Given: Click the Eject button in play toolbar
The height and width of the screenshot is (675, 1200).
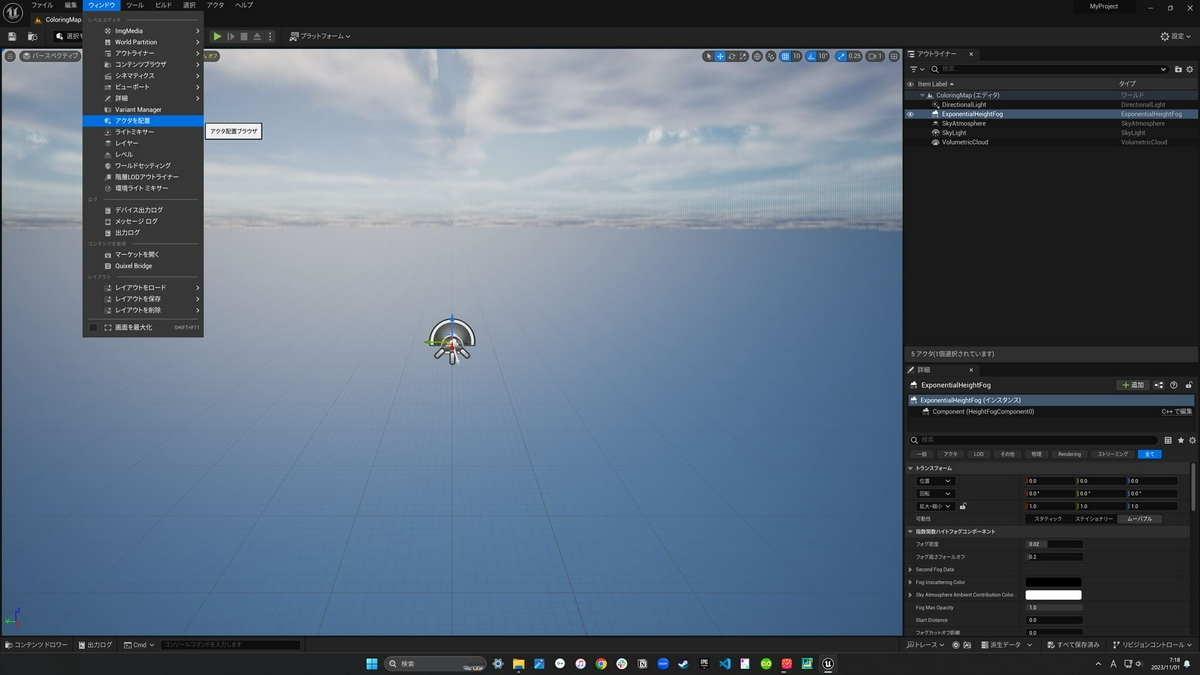Looking at the screenshot, I should [x=257, y=36].
